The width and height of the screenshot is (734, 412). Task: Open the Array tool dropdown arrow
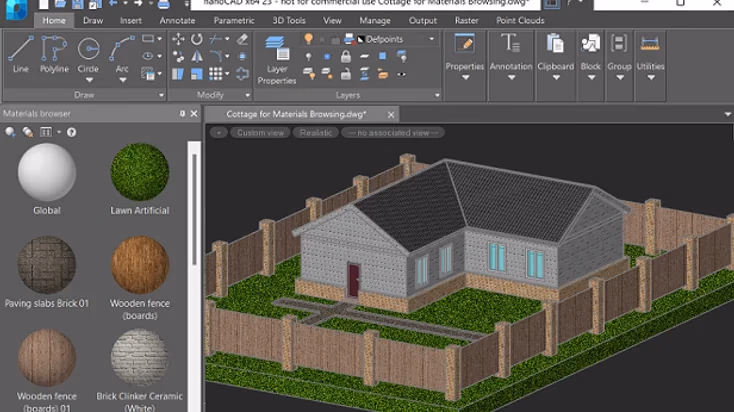[x=227, y=74]
